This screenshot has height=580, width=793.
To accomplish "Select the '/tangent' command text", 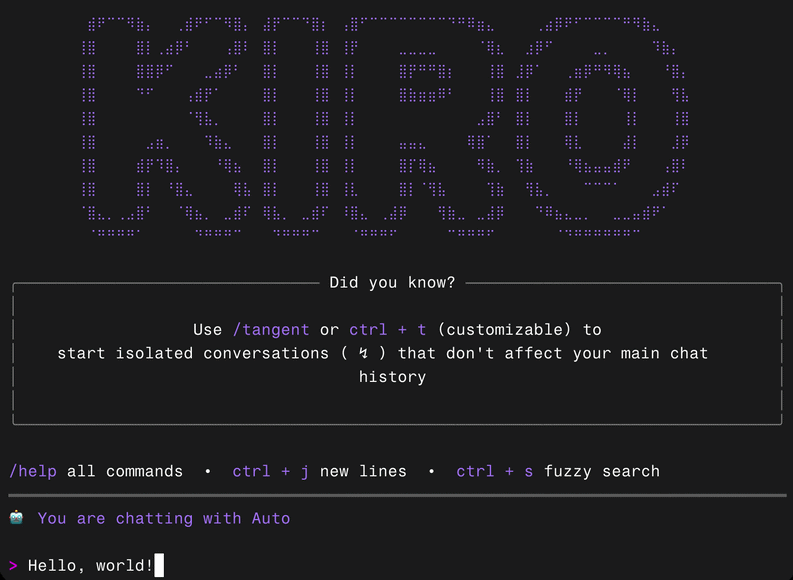I will pyautogui.click(x=271, y=330).
